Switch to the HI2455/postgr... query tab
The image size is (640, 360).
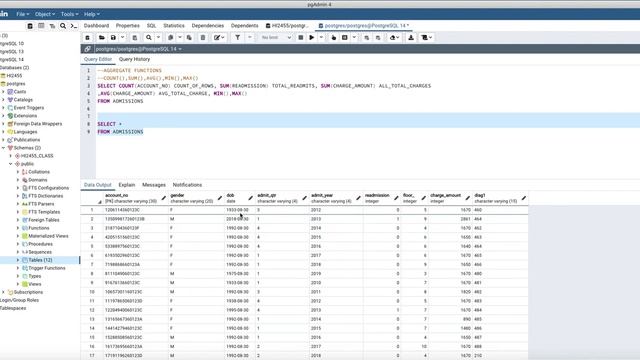click(288, 26)
